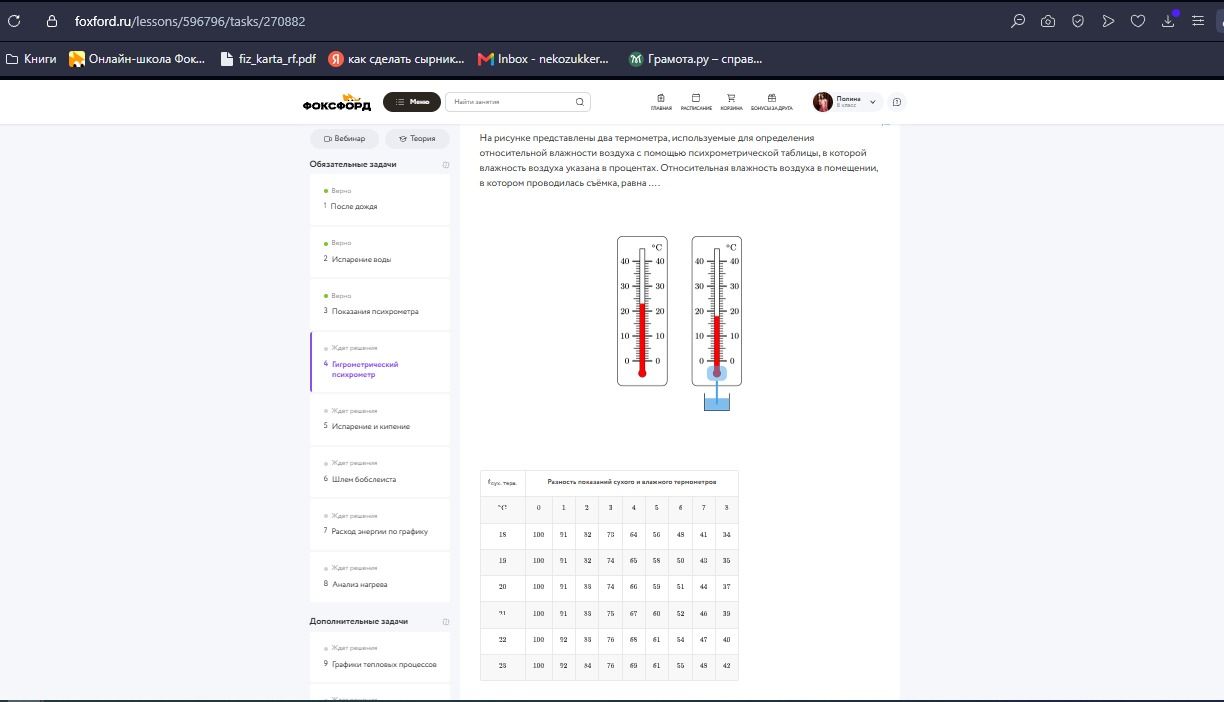Click the chat icon next to the profile
1224x702 pixels.
897,102
